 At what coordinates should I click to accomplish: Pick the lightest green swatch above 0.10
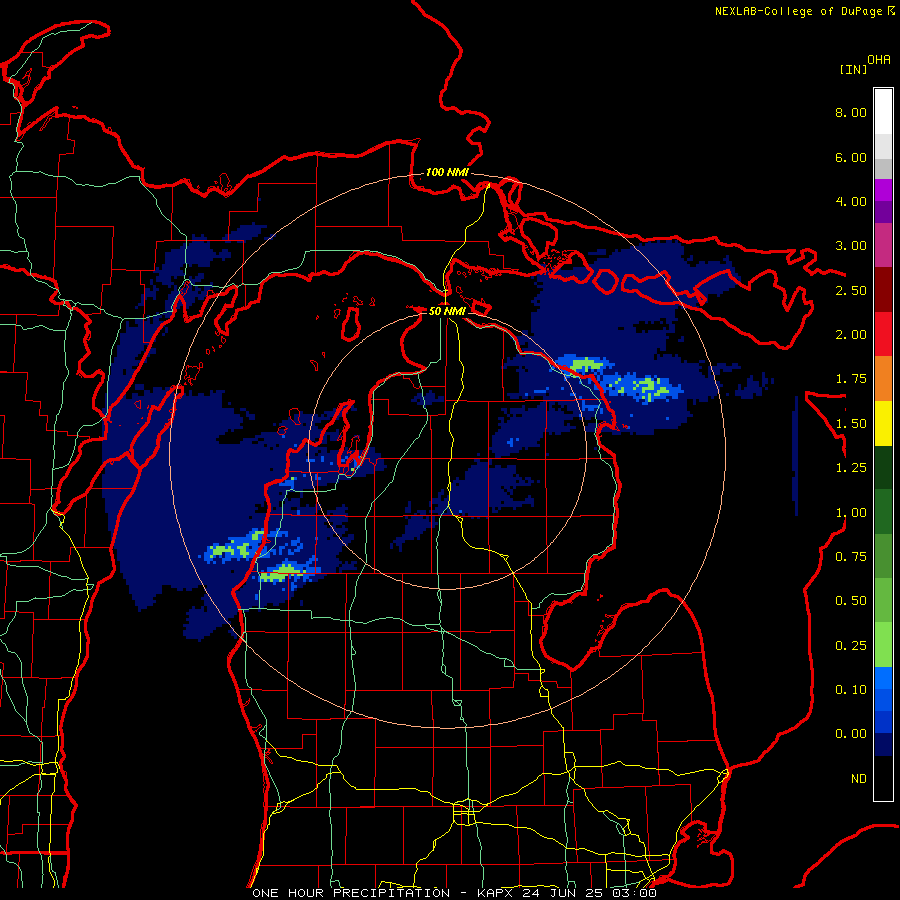point(883,645)
